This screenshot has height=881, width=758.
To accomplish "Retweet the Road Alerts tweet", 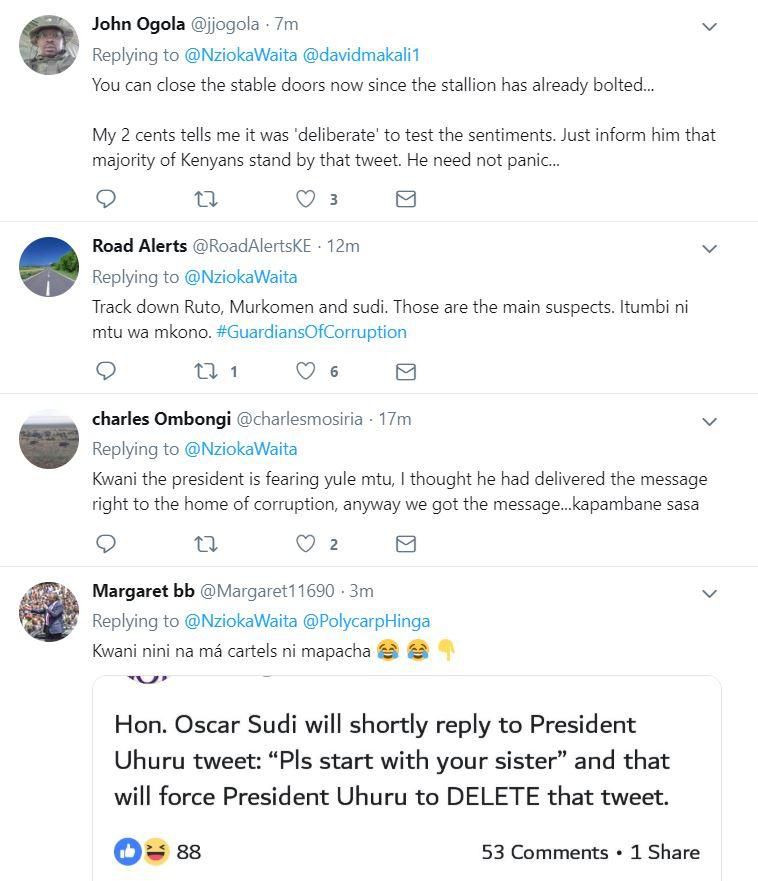I will point(205,371).
